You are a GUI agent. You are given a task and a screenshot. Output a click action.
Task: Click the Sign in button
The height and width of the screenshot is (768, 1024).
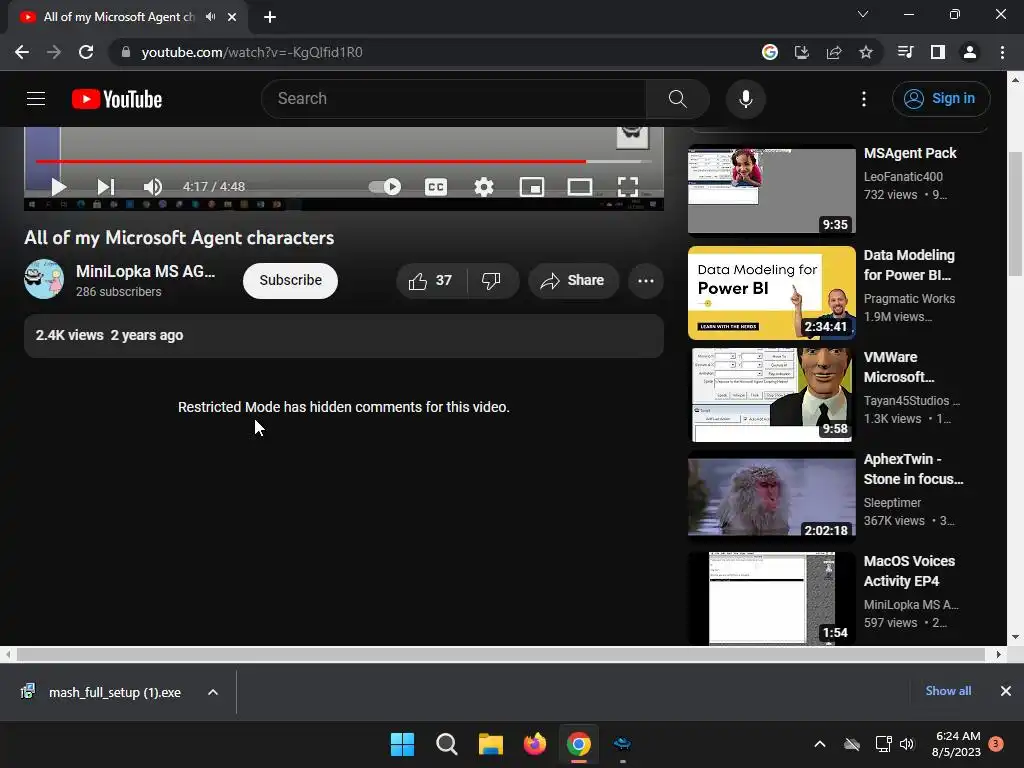coord(940,99)
